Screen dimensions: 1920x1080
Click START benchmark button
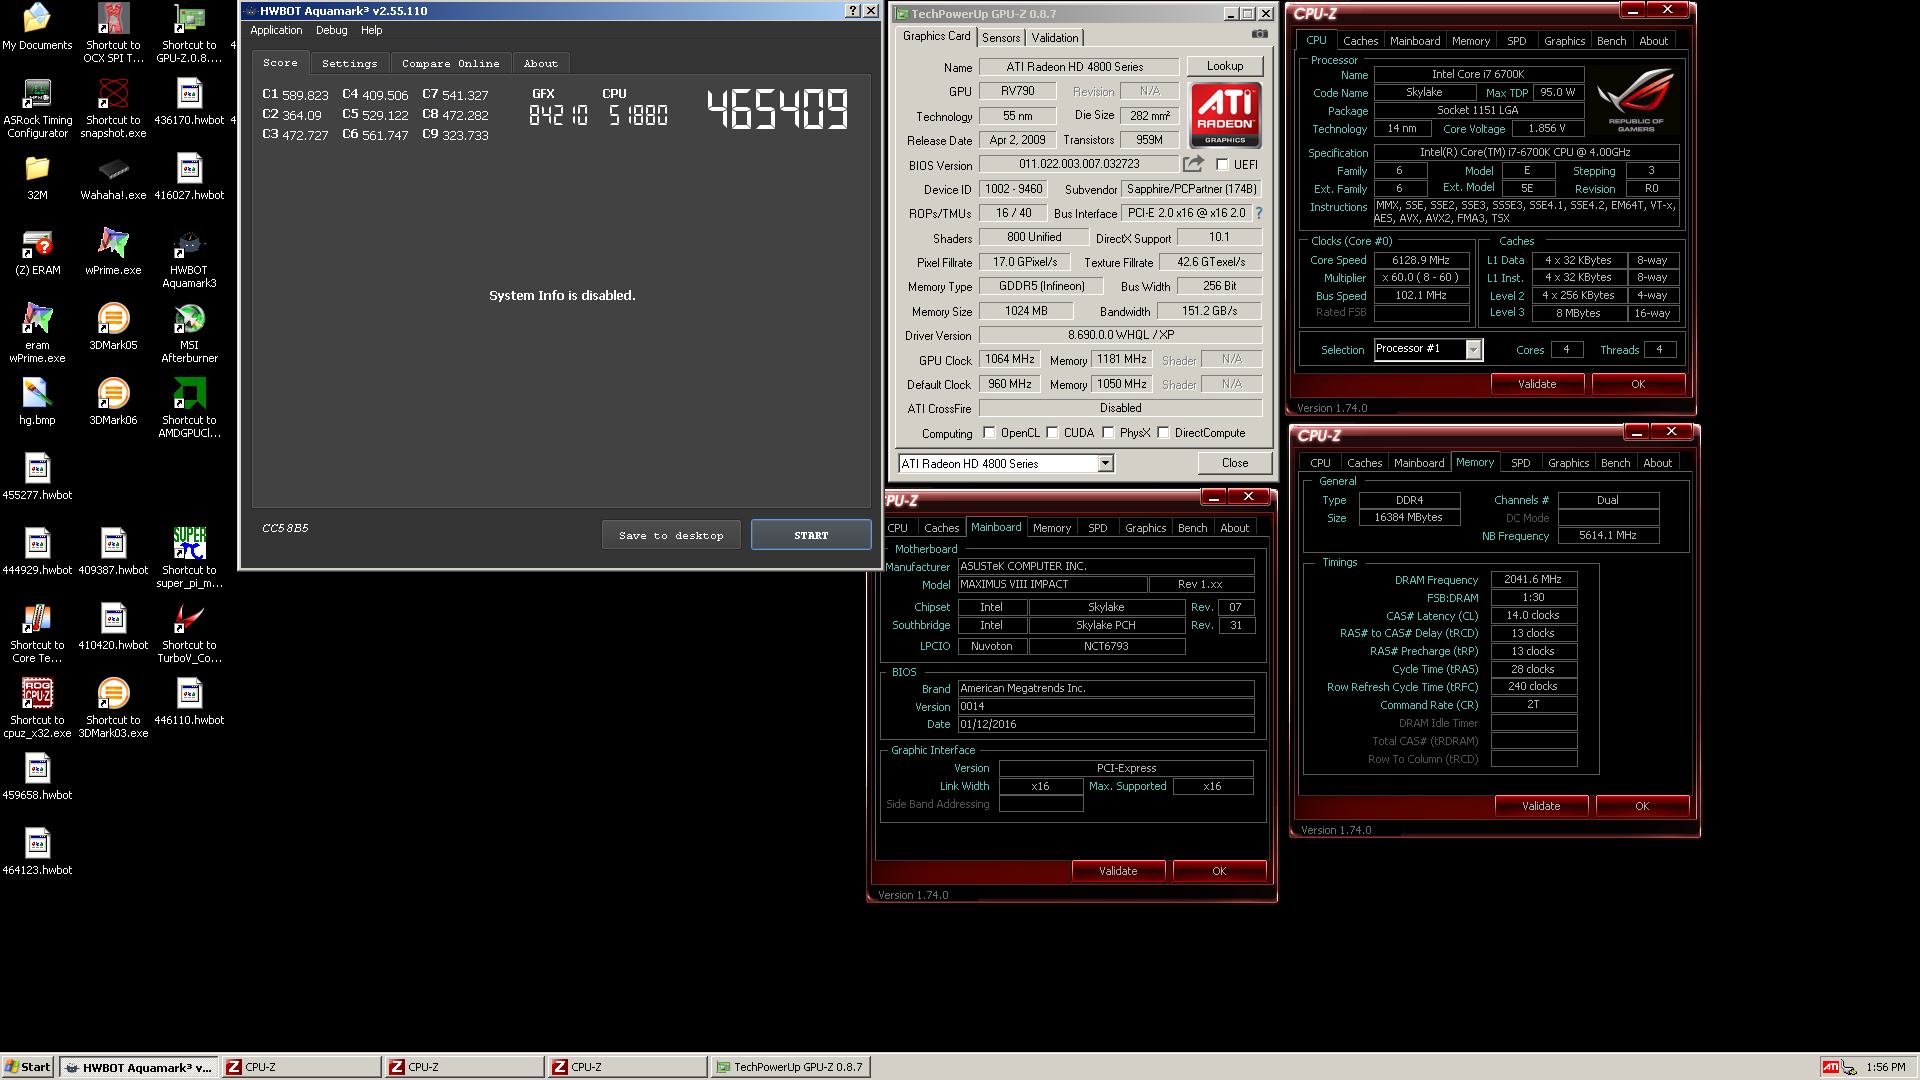click(811, 535)
